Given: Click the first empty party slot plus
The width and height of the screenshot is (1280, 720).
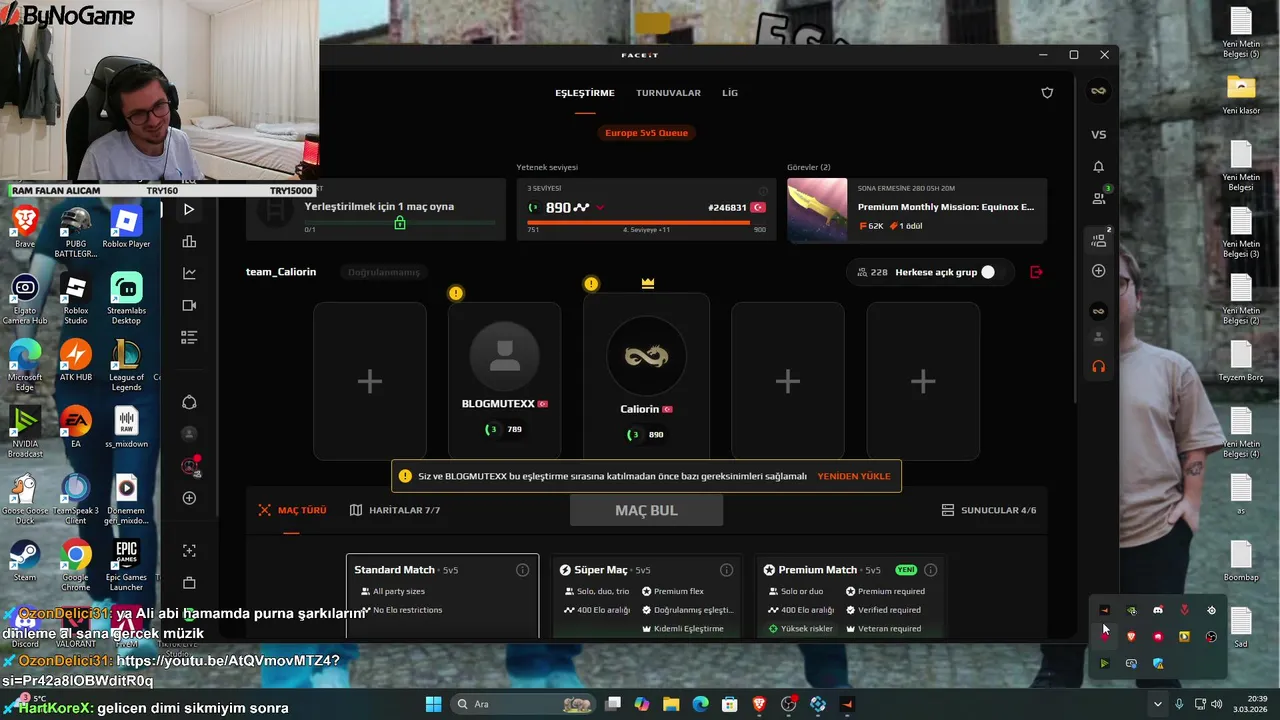Looking at the screenshot, I should (370, 381).
